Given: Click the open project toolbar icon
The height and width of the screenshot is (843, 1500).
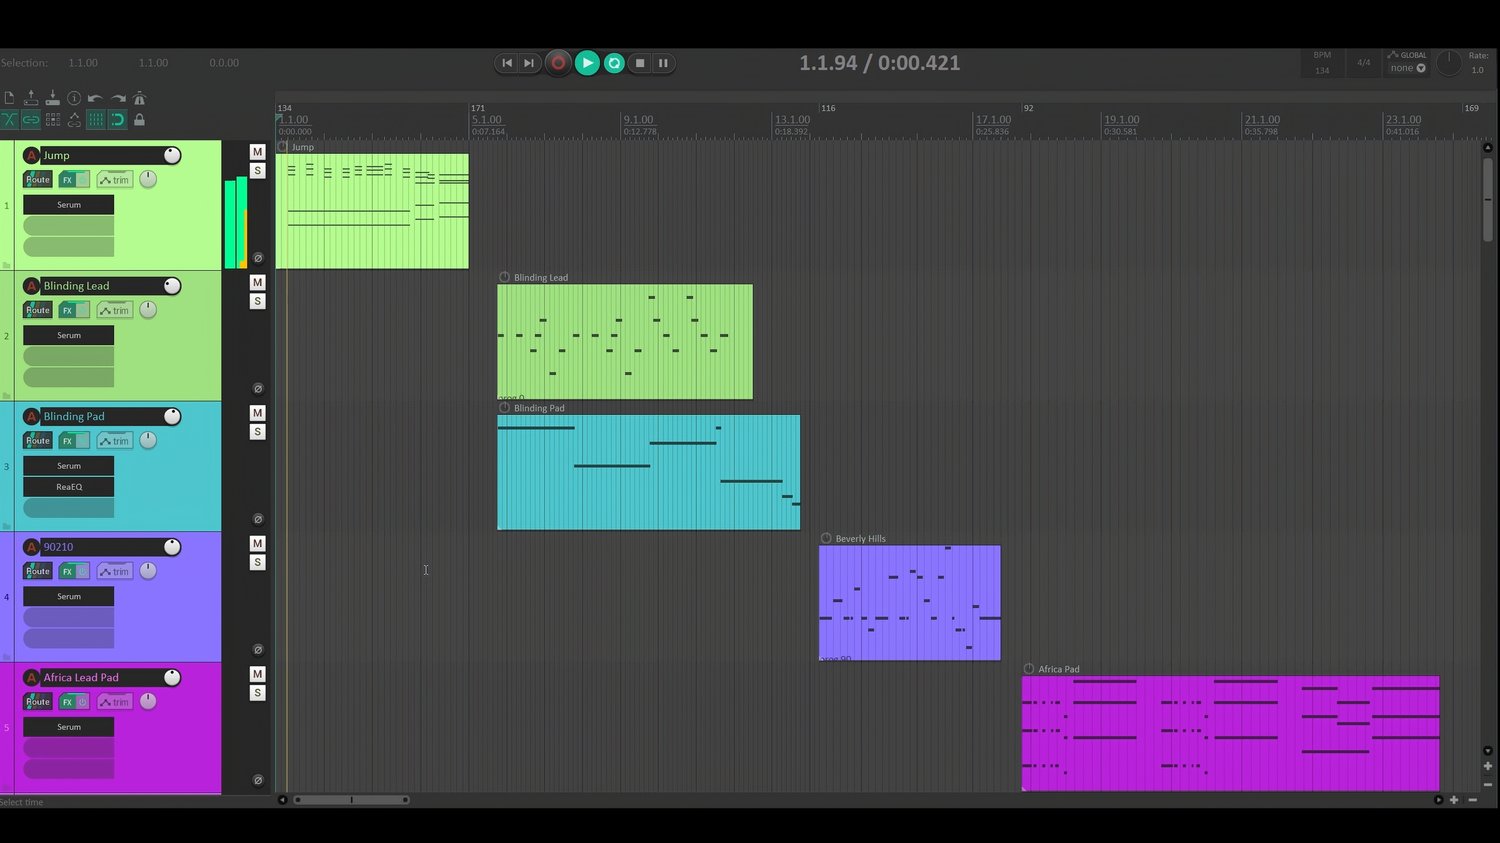Looking at the screenshot, I should pos(31,98).
